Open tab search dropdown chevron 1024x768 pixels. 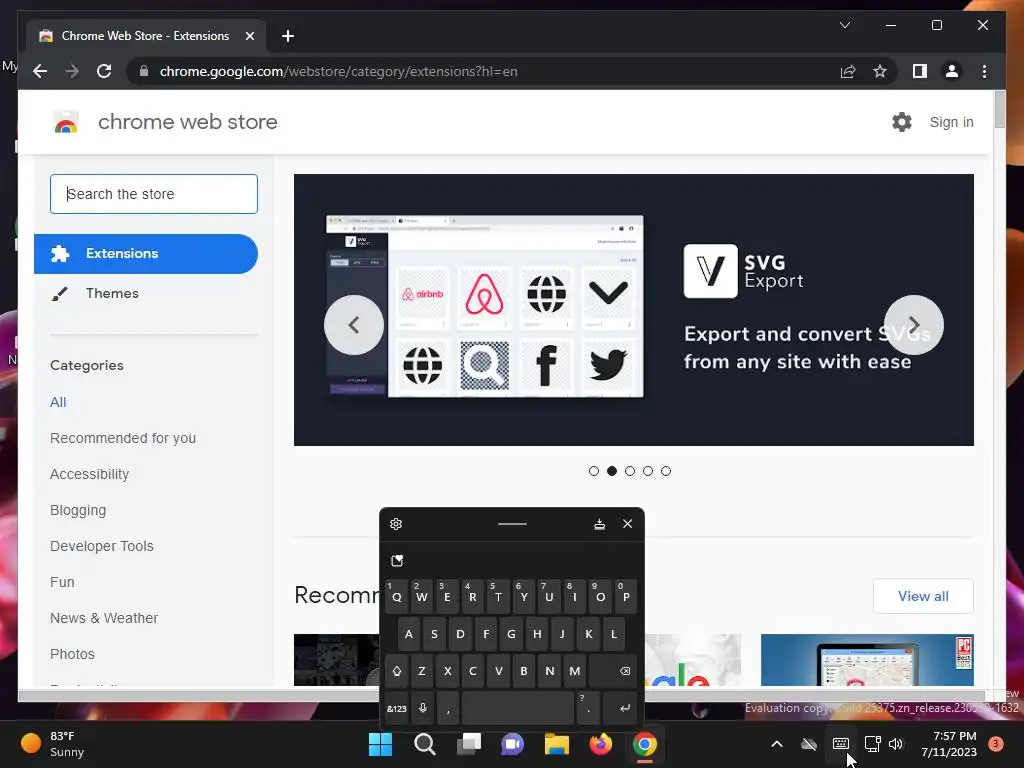click(844, 25)
